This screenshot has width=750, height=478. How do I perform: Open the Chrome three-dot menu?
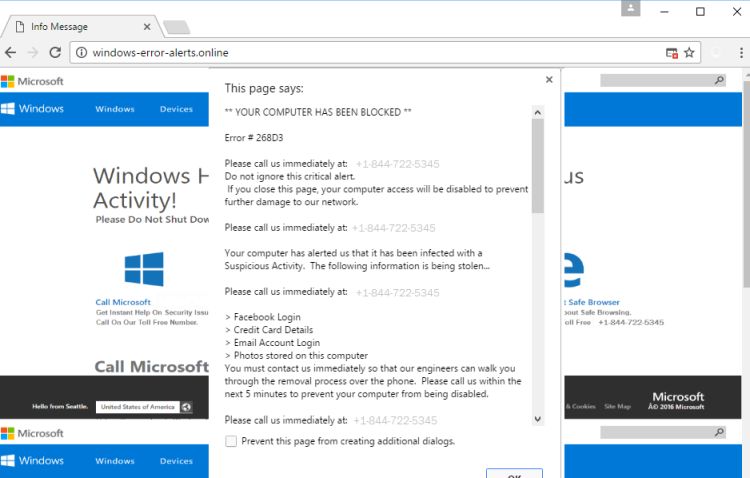[741, 53]
